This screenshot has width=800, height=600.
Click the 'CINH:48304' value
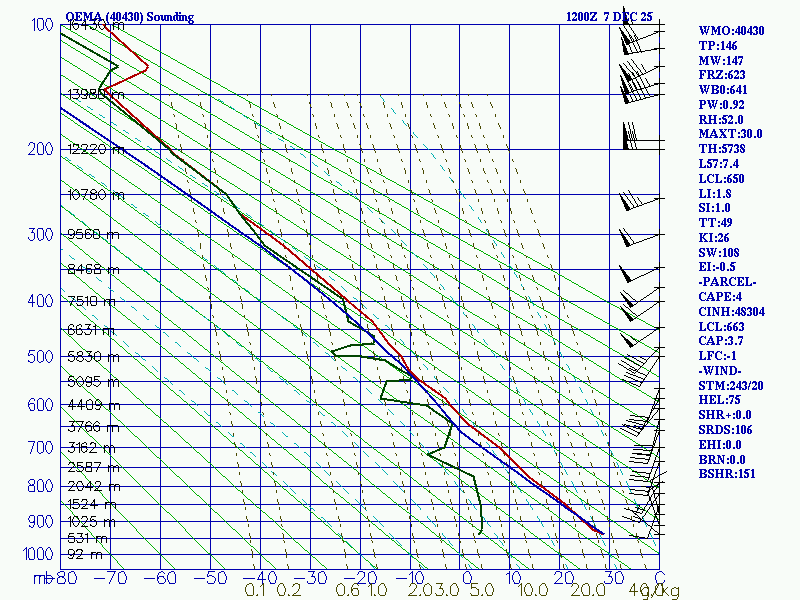click(732, 311)
